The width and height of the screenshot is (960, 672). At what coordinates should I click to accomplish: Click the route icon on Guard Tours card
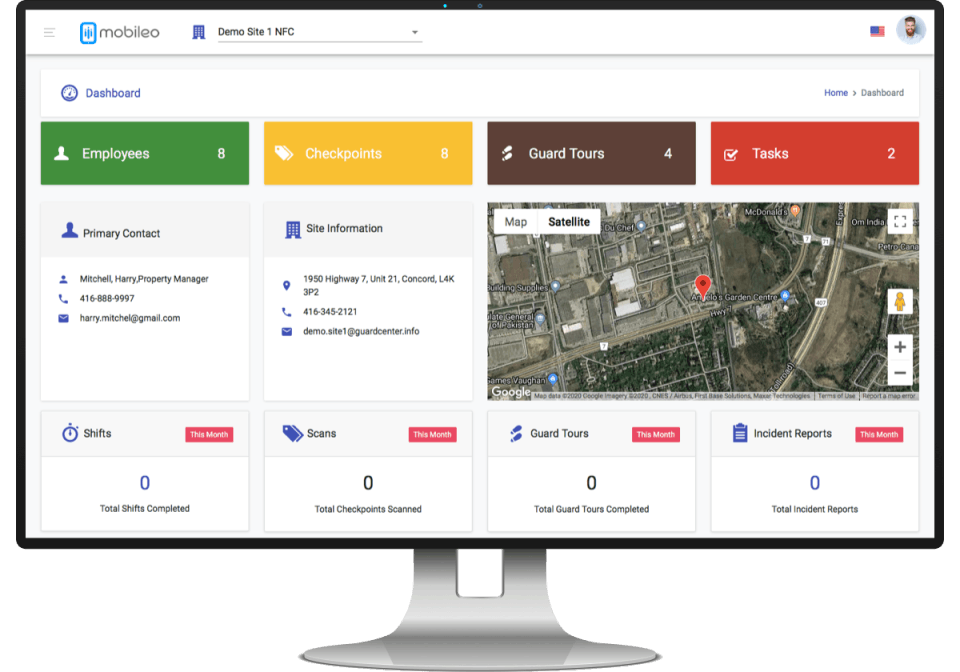[x=507, y=153]
